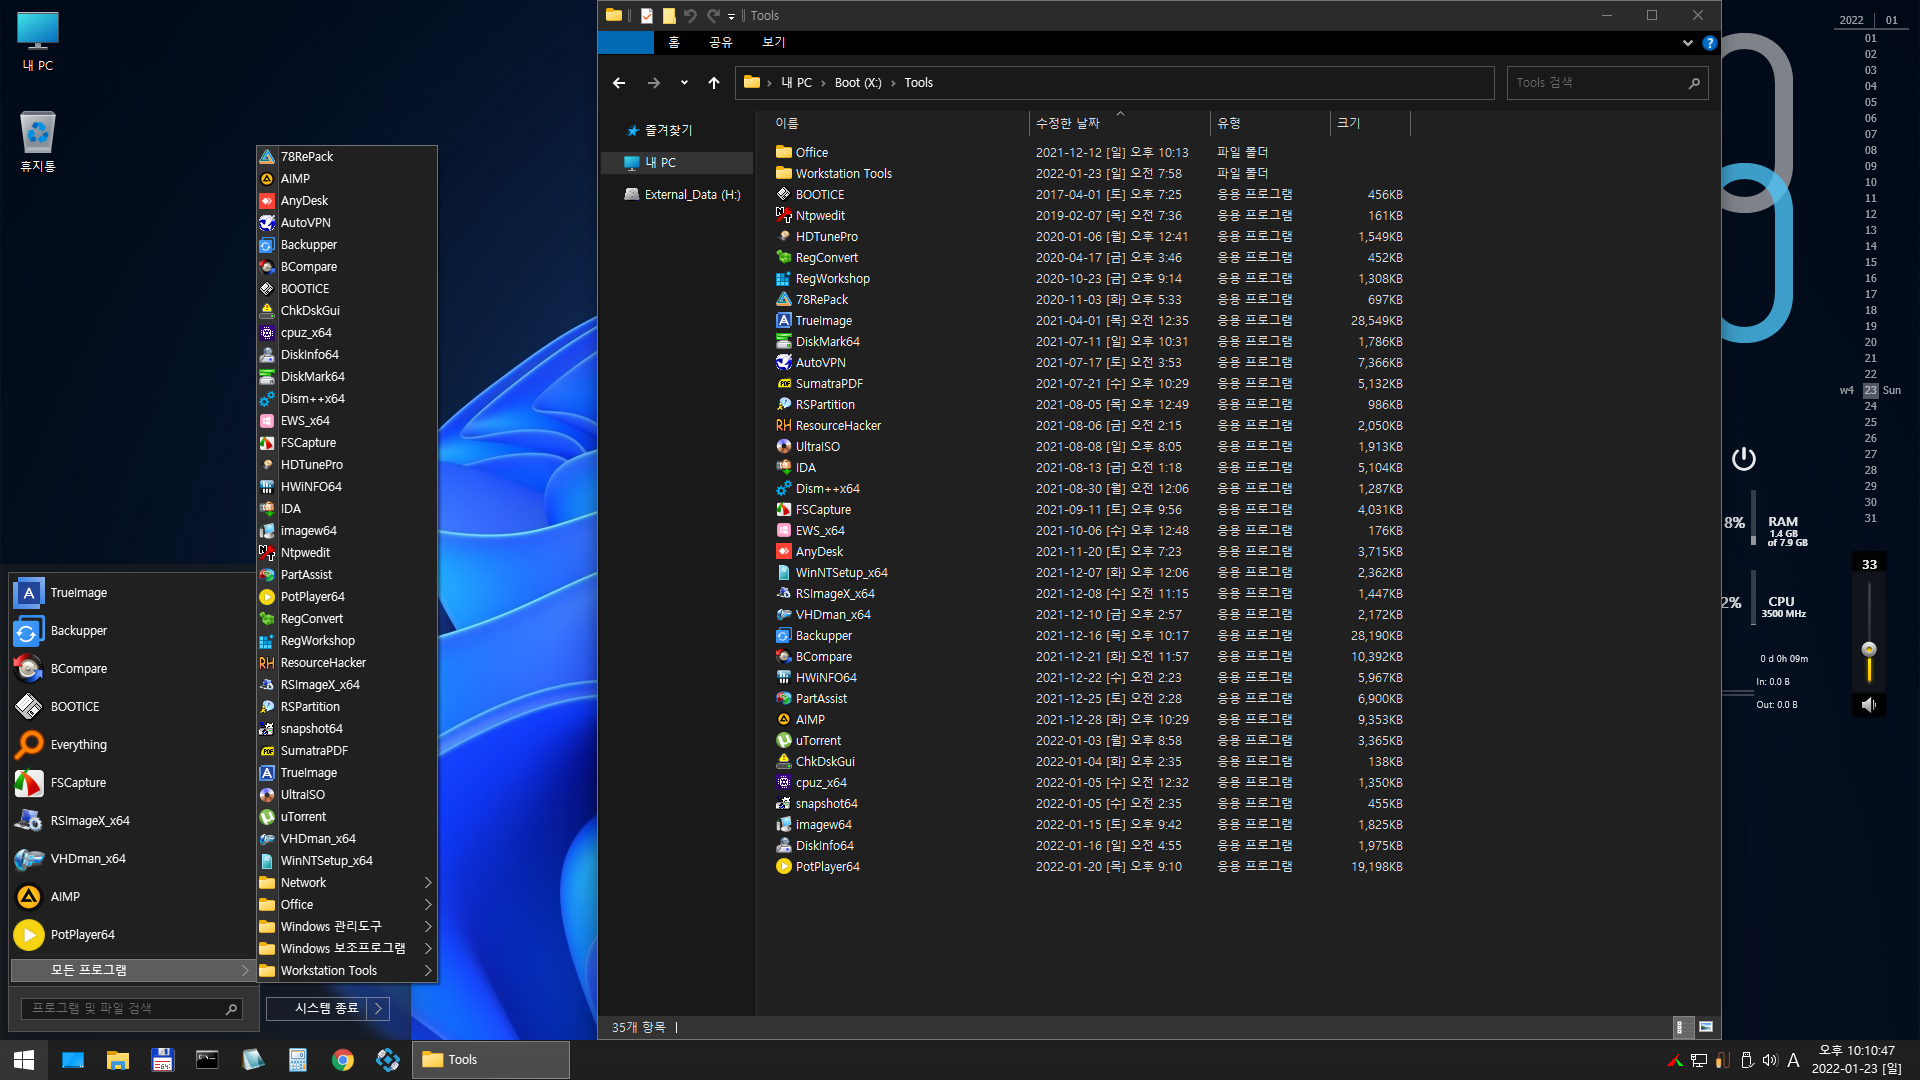
Task: Click the Tools window taskbar button
Action: [491, 1060]
